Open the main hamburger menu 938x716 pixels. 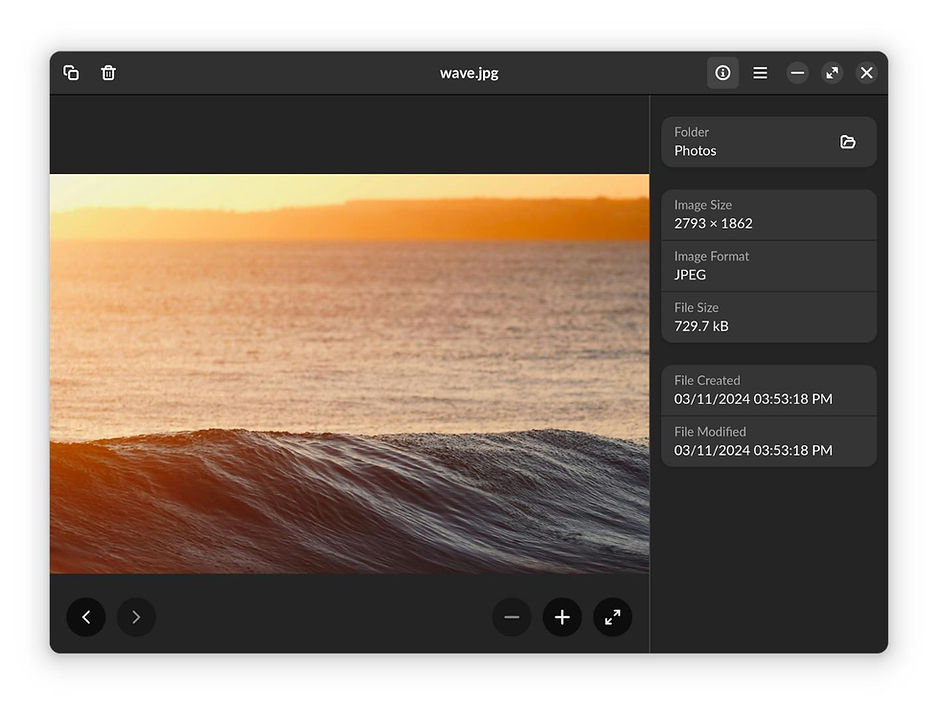[760, 72]
